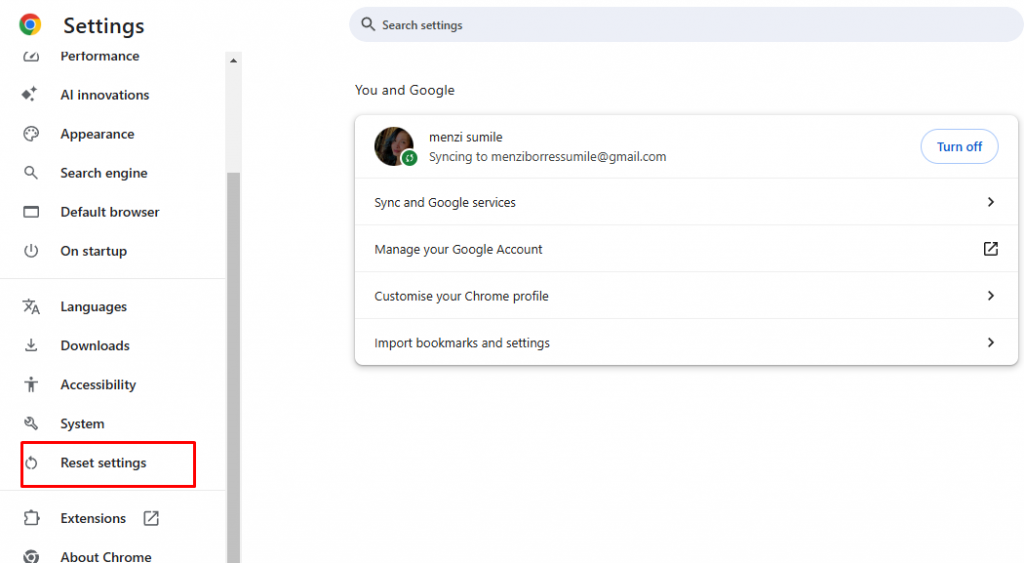Click the Chrome logo icon beside Settings
The width and height of the screenshot is (1024, 563).
tap(30, 25)
